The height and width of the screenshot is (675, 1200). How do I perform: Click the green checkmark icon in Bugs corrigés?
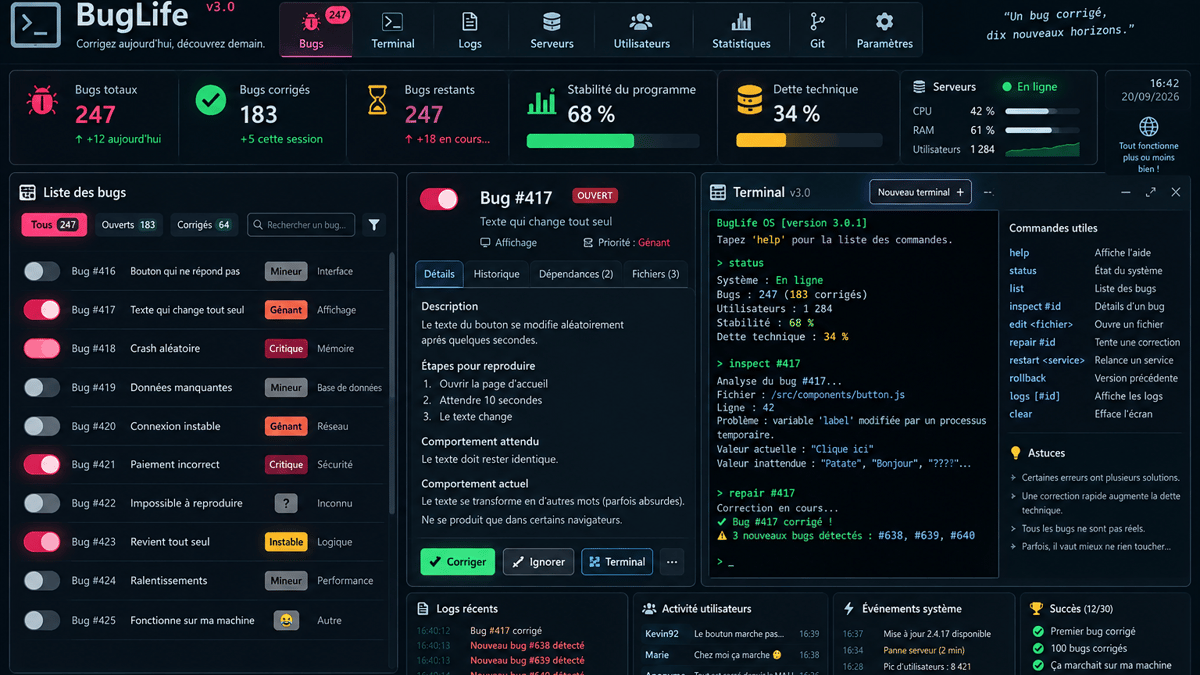[x=210, y=100]
